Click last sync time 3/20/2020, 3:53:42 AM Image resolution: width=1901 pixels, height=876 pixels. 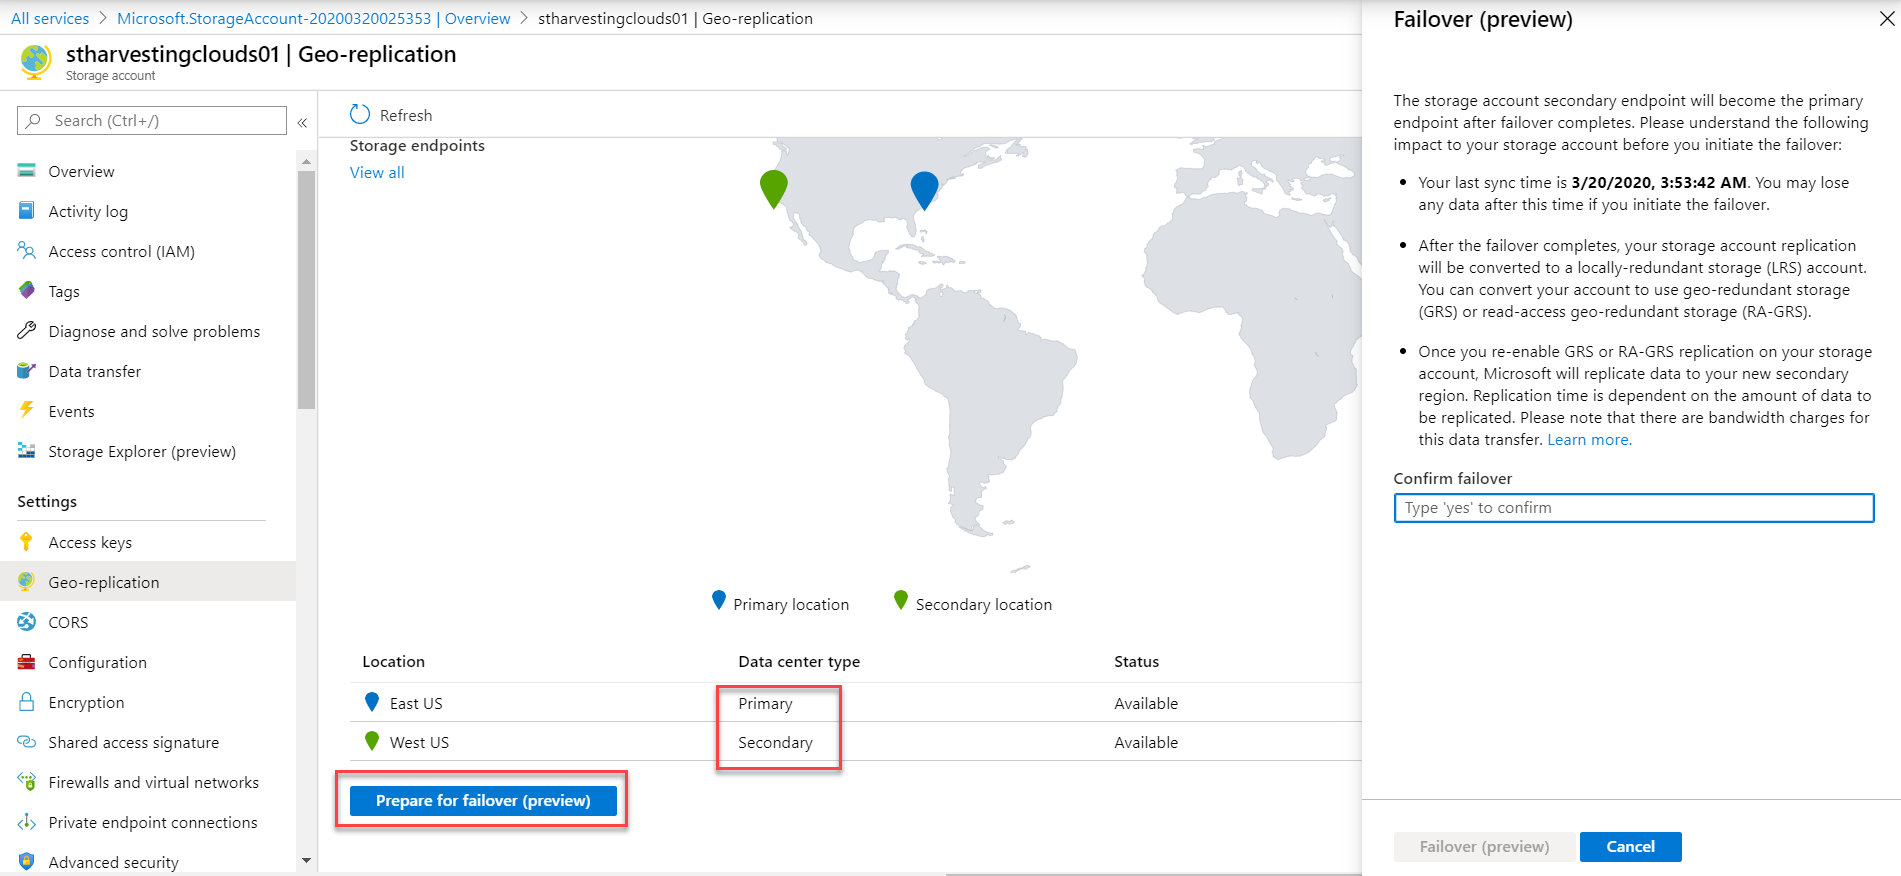click(x=1659, y=182)
